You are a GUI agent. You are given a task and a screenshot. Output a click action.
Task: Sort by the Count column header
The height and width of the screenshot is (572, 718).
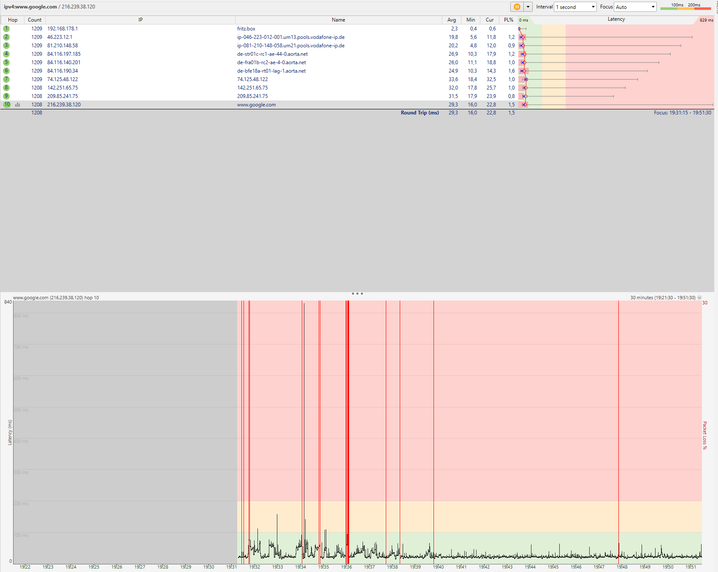pyautogui.click(x=34, y=20)
